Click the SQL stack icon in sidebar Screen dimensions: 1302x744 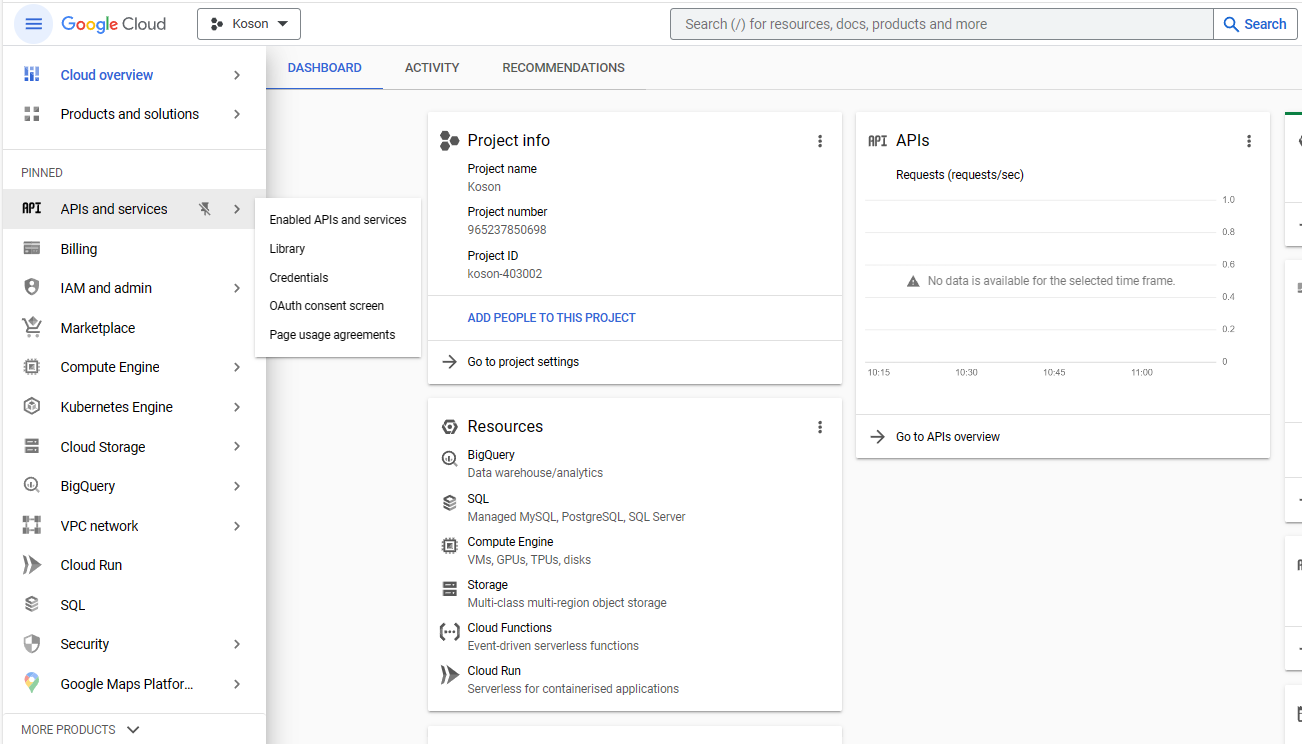point(32,604)
